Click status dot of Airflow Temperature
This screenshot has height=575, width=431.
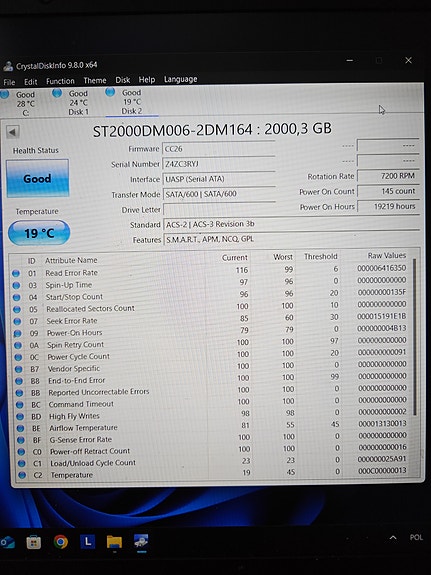click(21, 428)
